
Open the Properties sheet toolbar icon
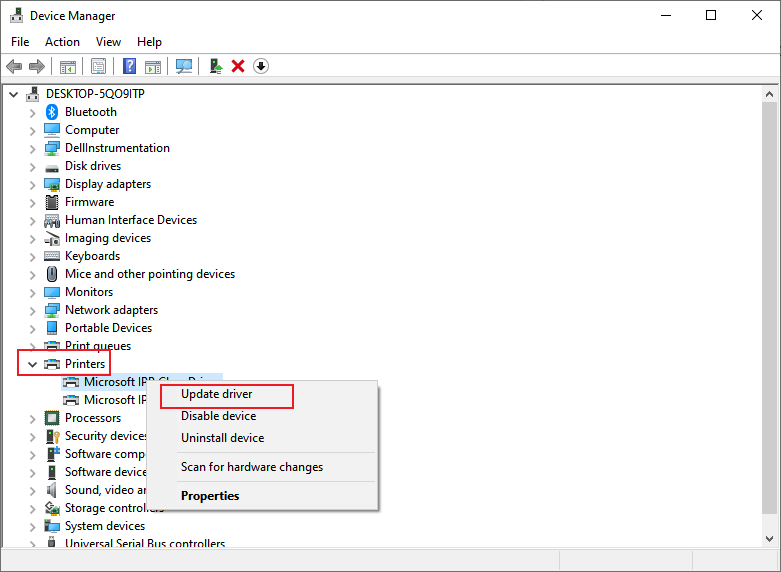pos(99,66)
